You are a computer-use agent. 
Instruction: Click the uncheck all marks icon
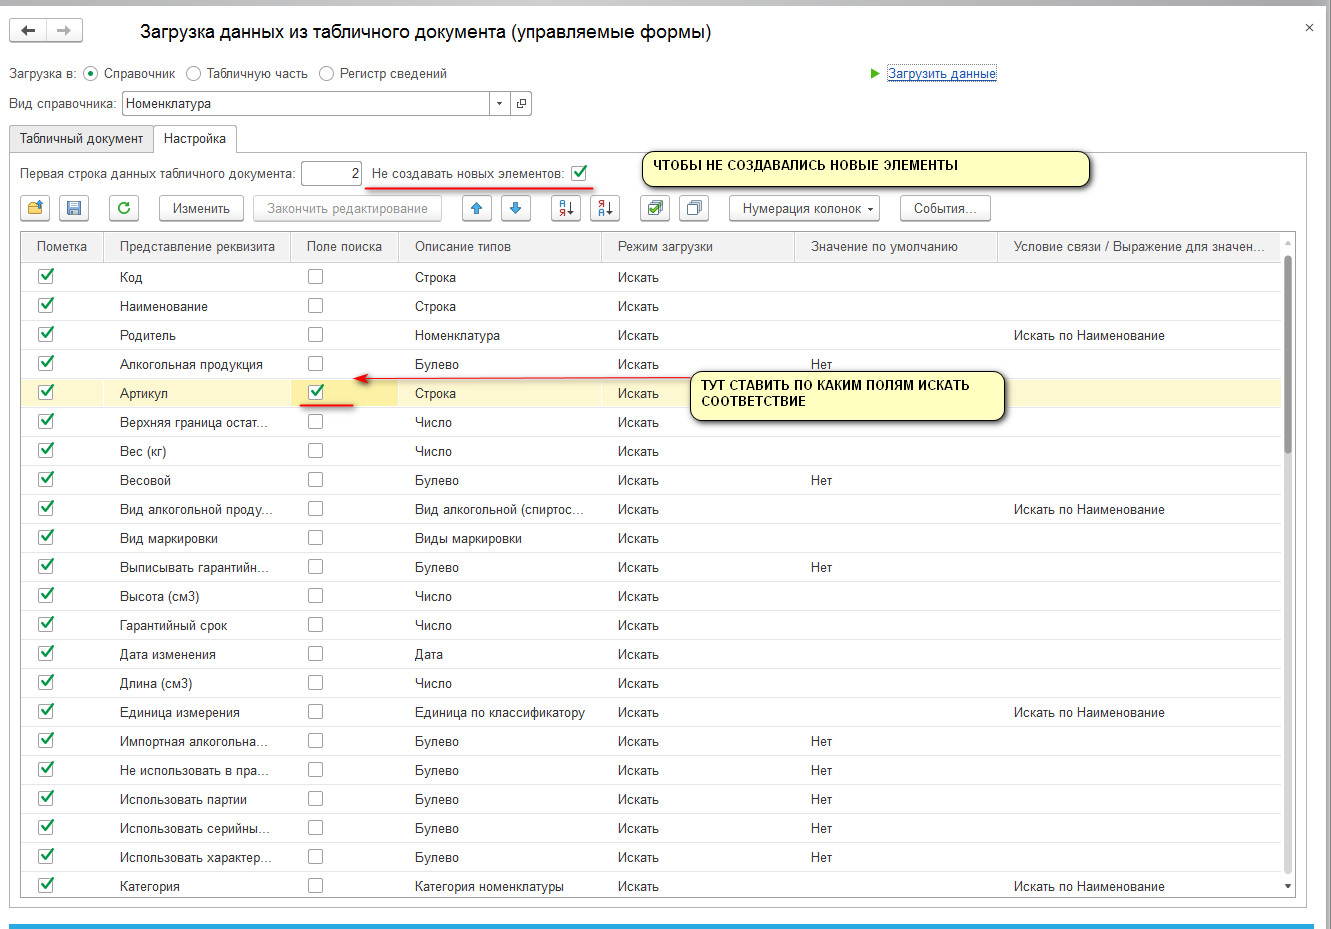pos(693,208)
